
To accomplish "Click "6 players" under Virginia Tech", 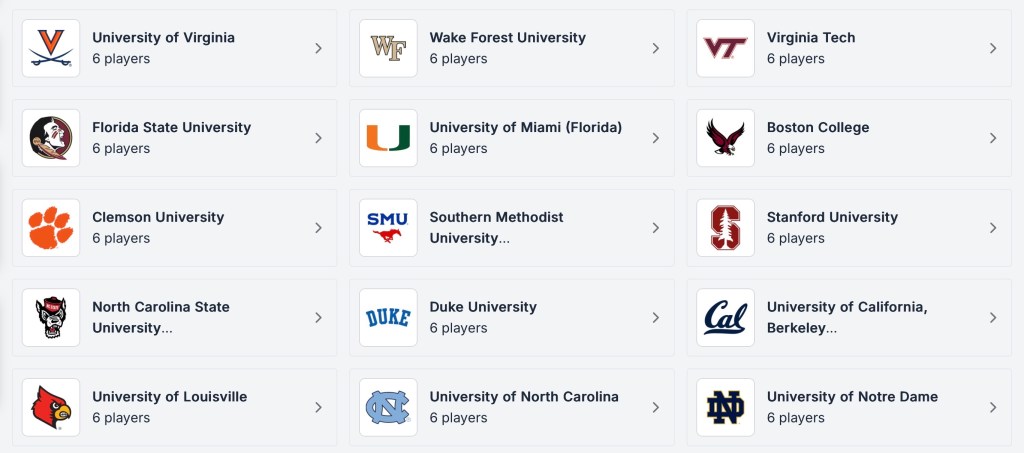I will [x=795, y=59].
